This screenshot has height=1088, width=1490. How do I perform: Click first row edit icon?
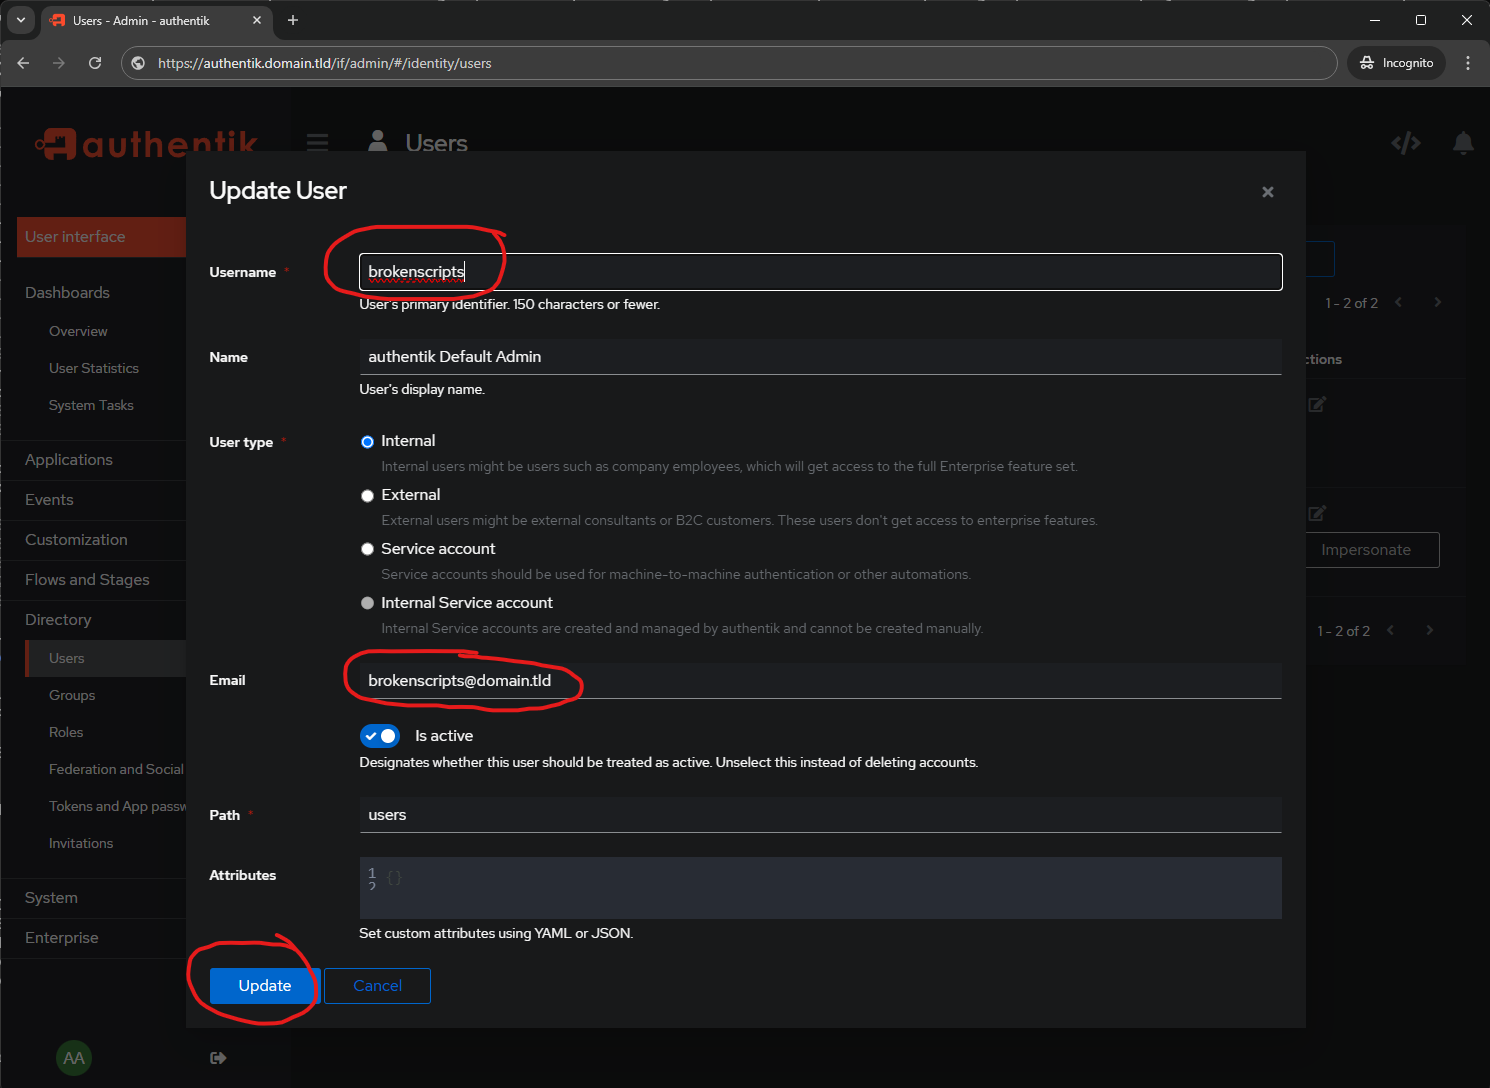[x=1317, y=405]
